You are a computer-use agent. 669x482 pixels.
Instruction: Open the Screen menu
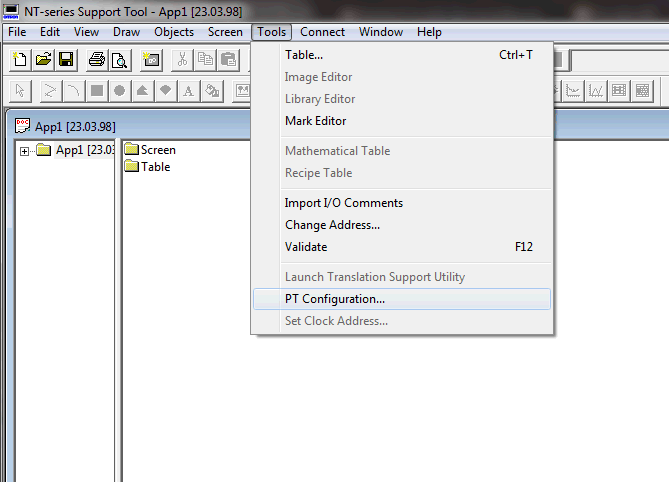click(225, 32)
